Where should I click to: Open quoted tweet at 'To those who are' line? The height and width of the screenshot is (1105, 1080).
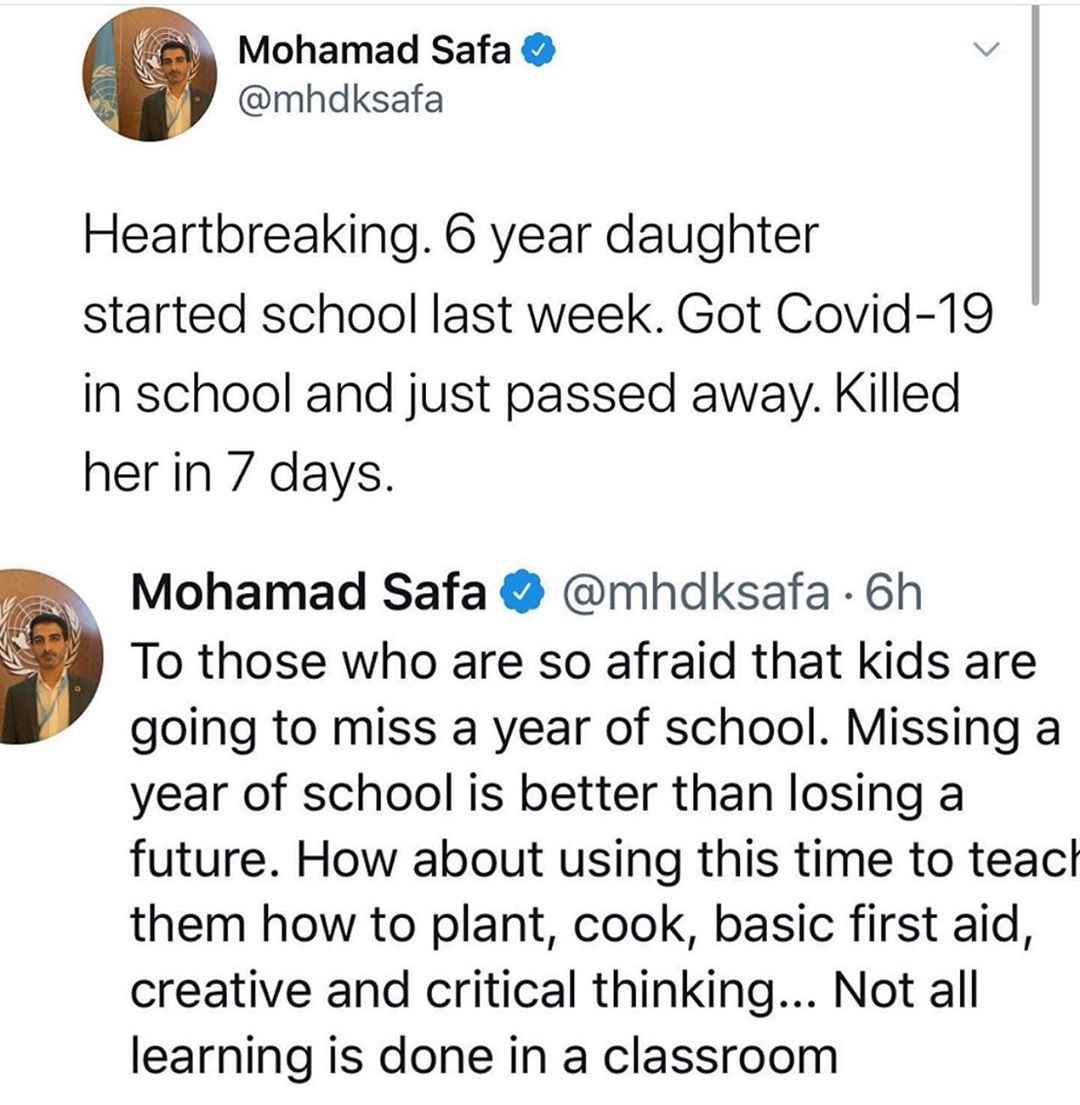(x=583, y=662)
